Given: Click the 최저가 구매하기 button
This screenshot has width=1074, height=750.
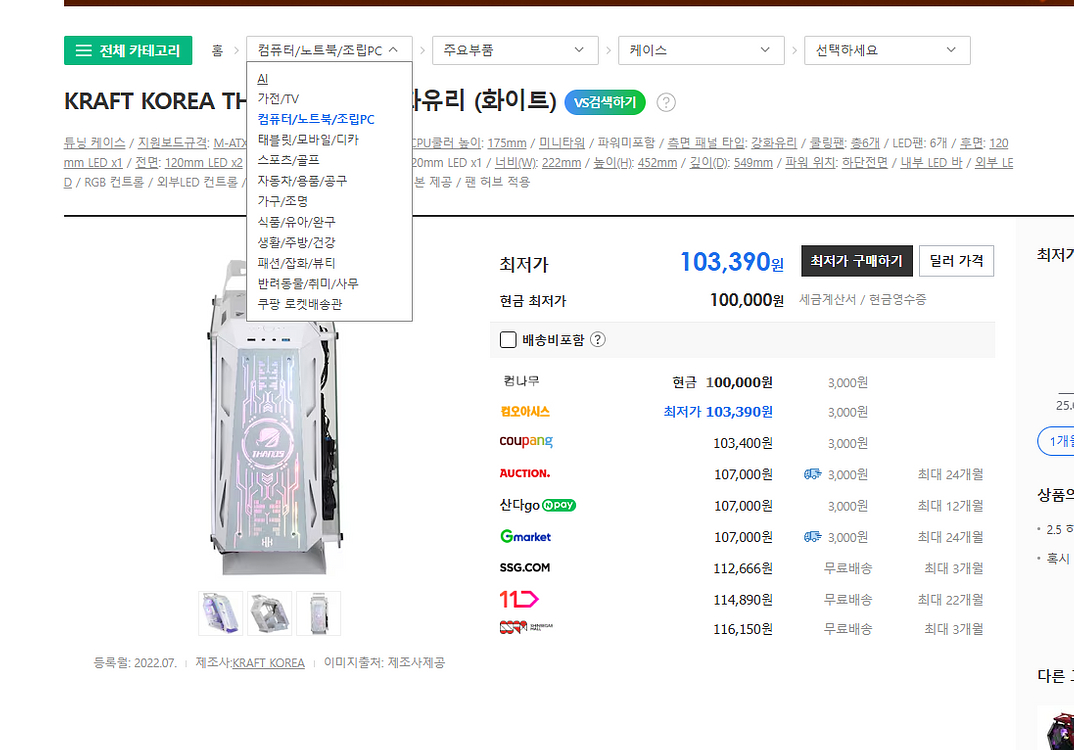Looking at the screenshot, I should click(856, 261).
